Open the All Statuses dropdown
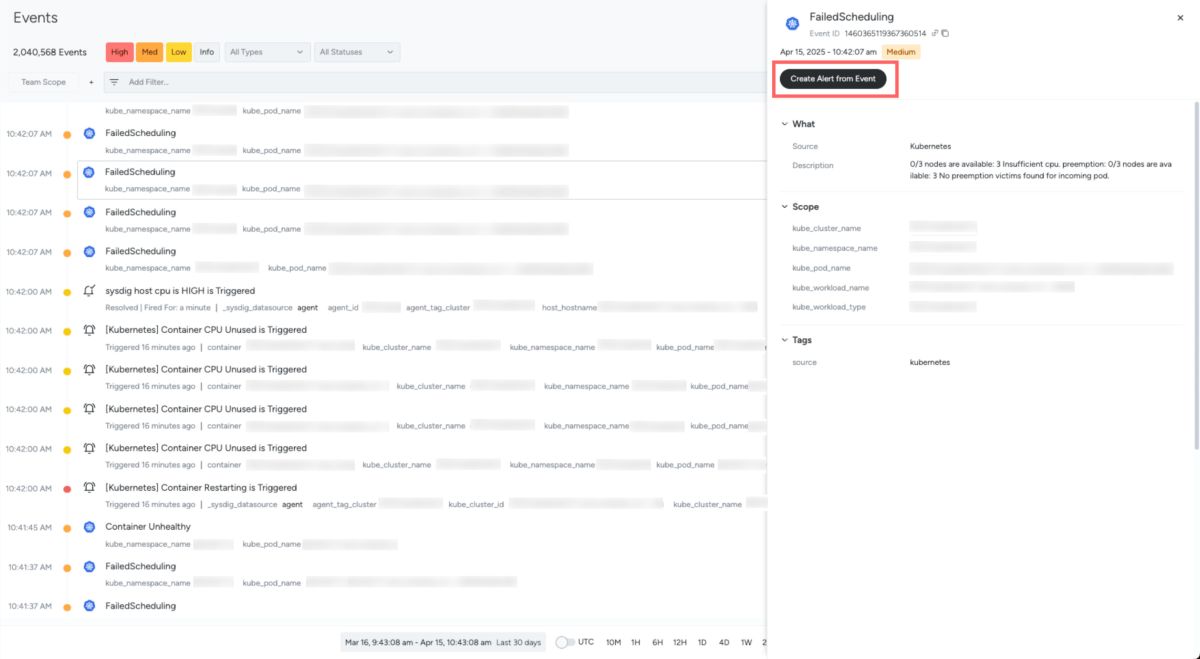This screenshot has width=1200, height=659. [357, 52]
